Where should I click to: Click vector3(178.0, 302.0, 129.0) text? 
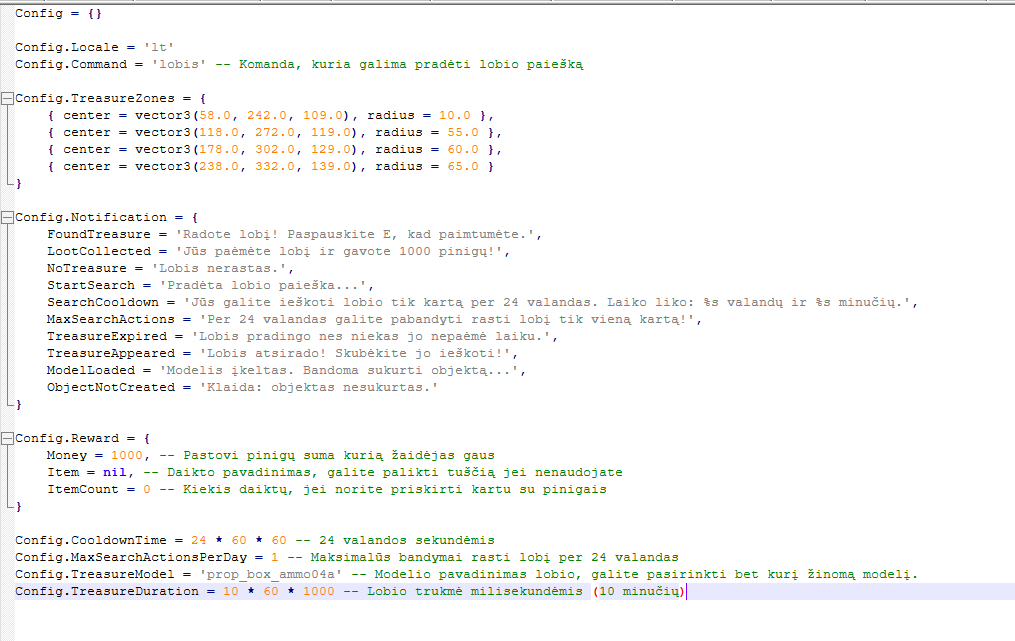click(x=246, y=149)
